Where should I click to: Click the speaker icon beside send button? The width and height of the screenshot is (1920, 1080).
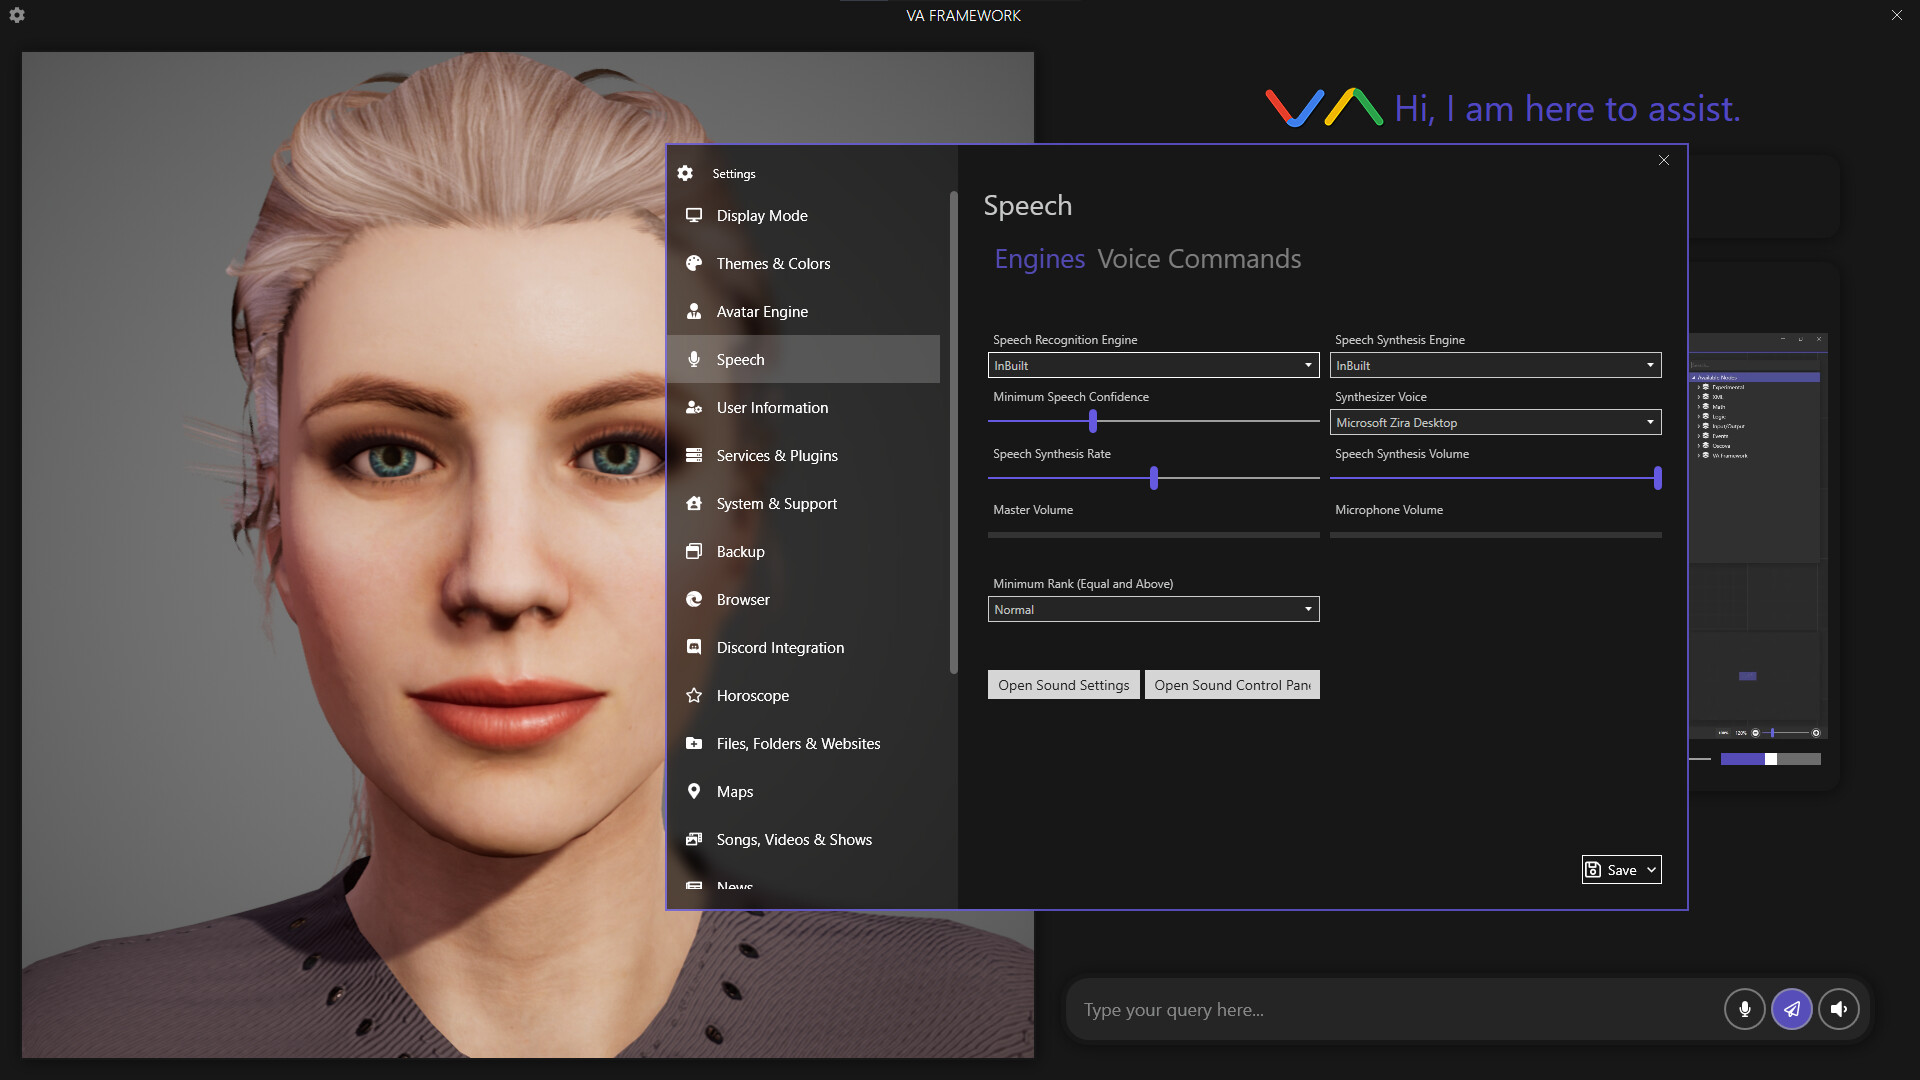click(x=1839, y=1009)
